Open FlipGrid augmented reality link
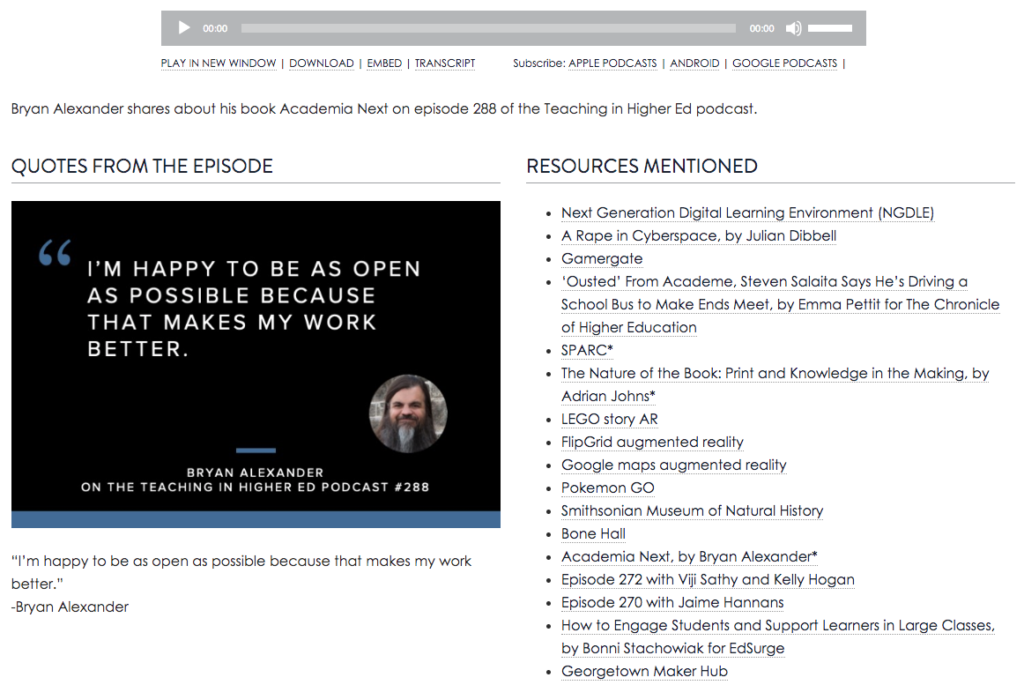Viewport: 1024px width, 685px height. coord(652,442)
